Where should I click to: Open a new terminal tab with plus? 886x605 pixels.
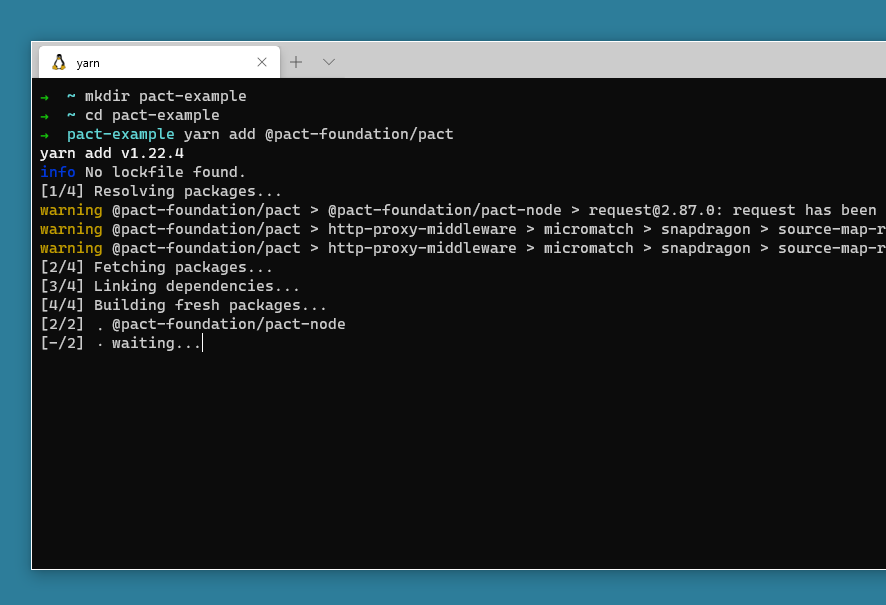tap(296, 62)
